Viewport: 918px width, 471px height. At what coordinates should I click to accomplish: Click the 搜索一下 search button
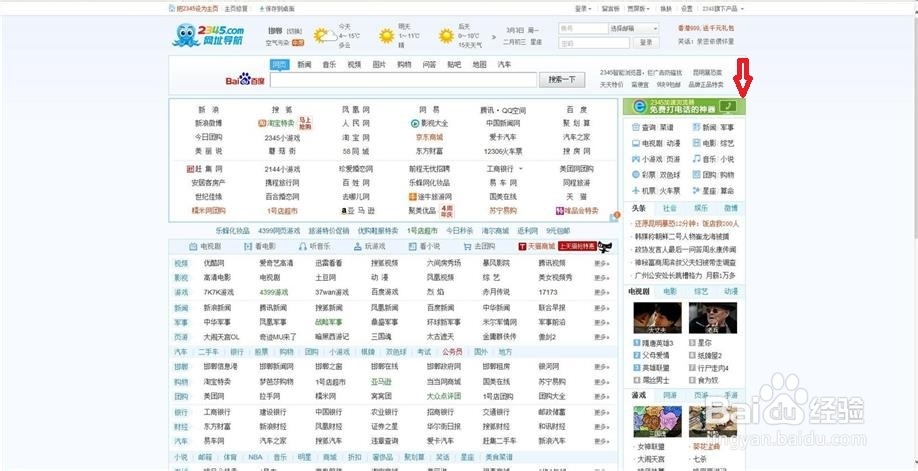(562, 80)
